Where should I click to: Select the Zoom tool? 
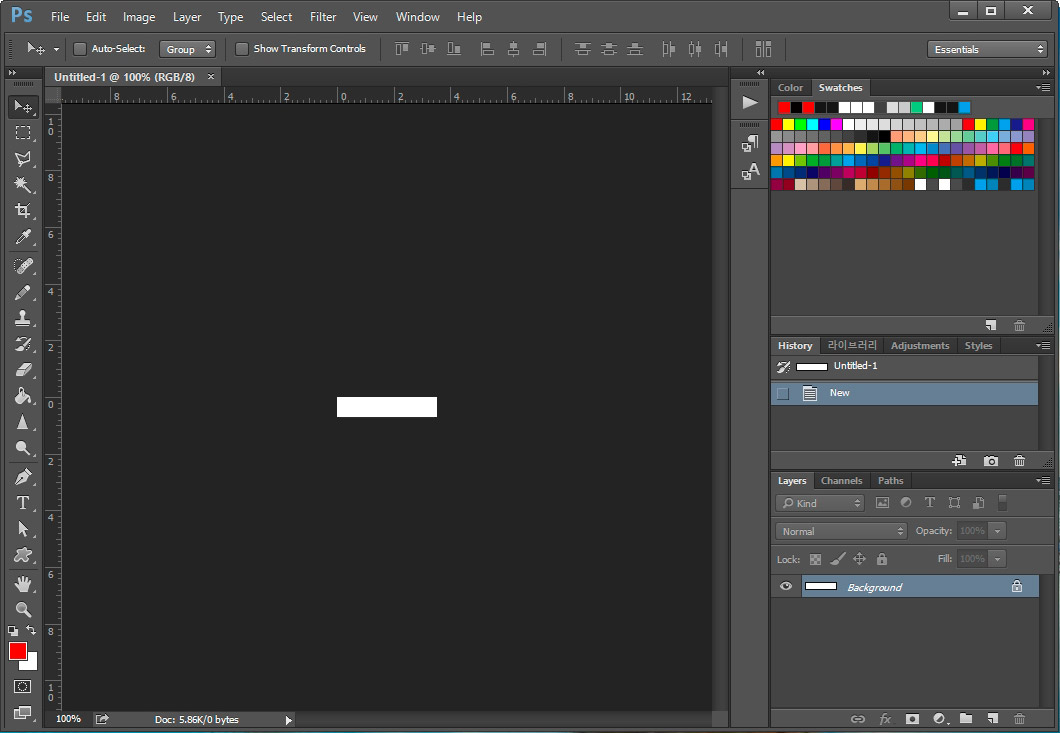[x=23, y=609]
